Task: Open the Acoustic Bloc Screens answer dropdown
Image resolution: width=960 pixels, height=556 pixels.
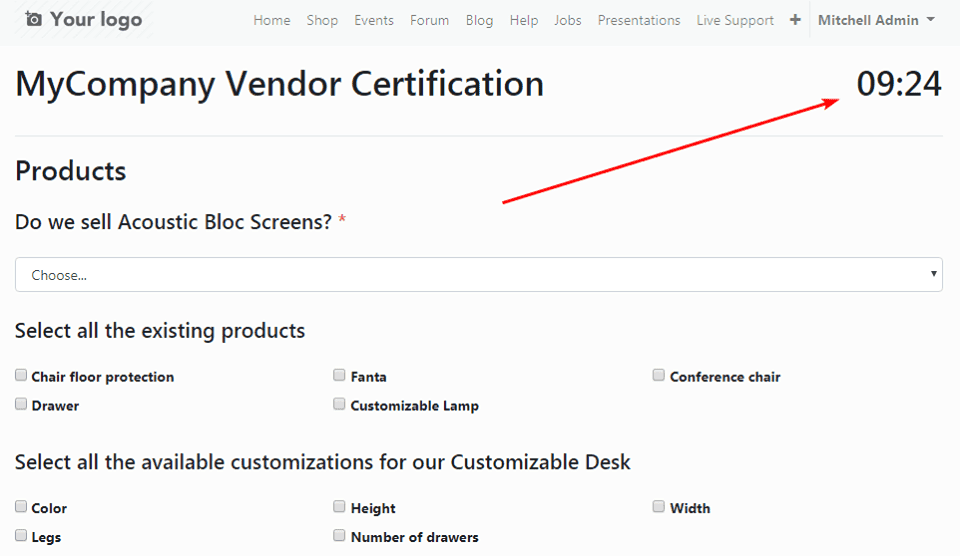Action: (x=479, y=274)
